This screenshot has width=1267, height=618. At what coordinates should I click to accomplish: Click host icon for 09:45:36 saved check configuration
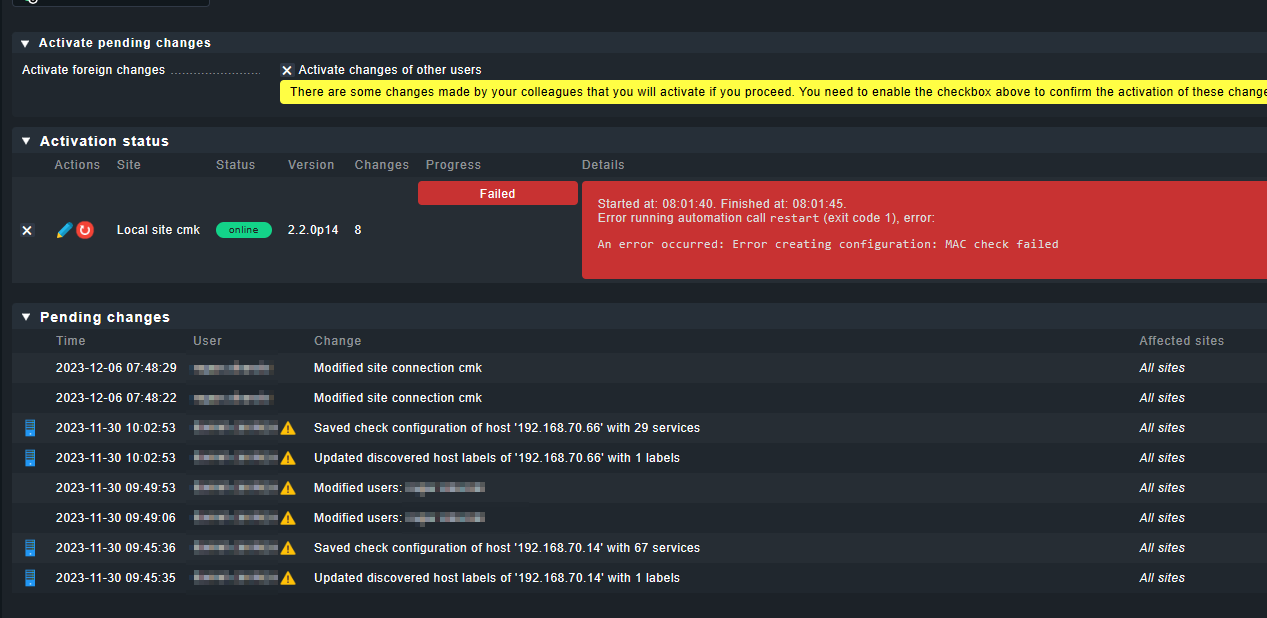click(30, 548)
